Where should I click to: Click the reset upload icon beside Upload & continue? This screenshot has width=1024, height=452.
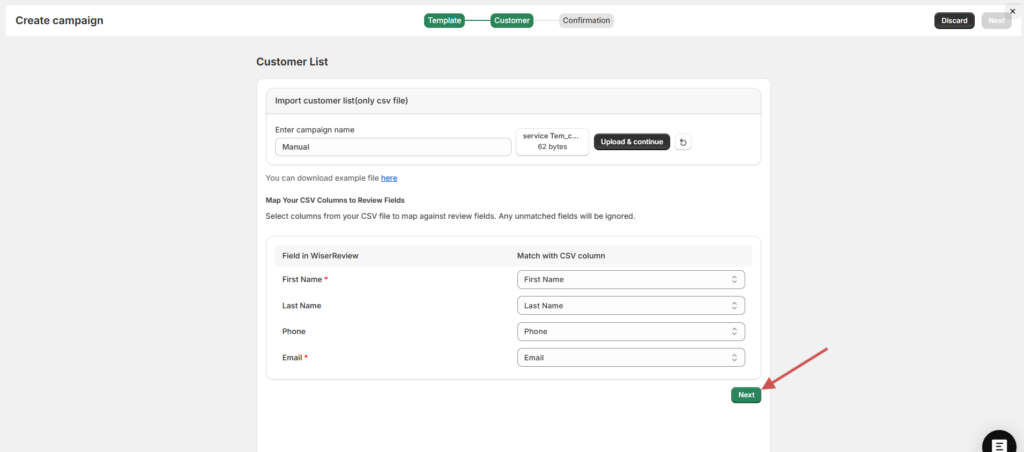[683, 142]
